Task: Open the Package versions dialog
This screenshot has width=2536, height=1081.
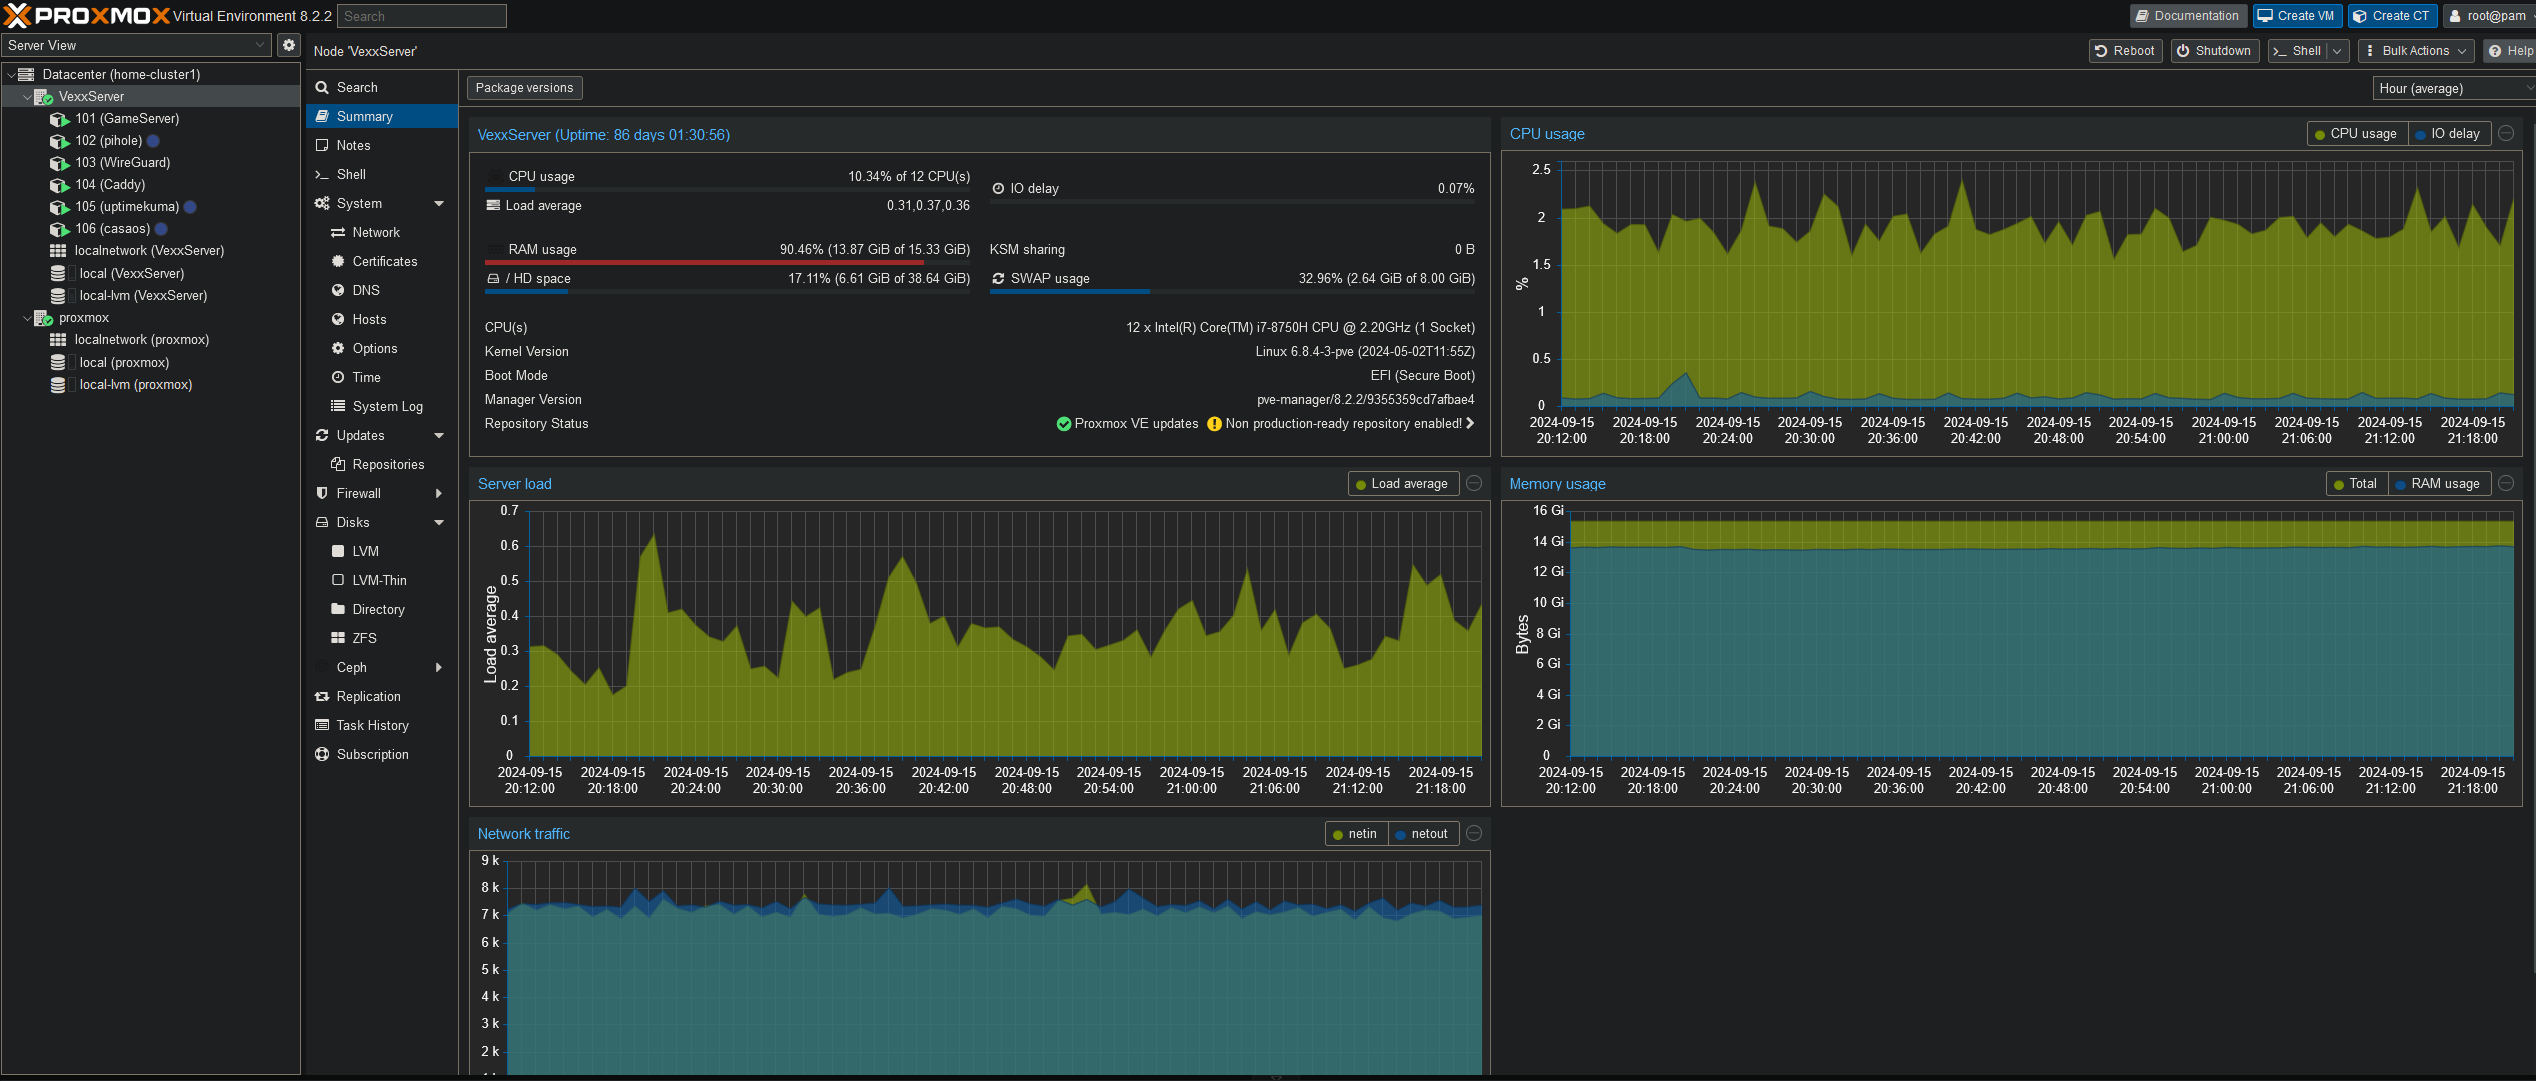Action: (x=524, y=88)
